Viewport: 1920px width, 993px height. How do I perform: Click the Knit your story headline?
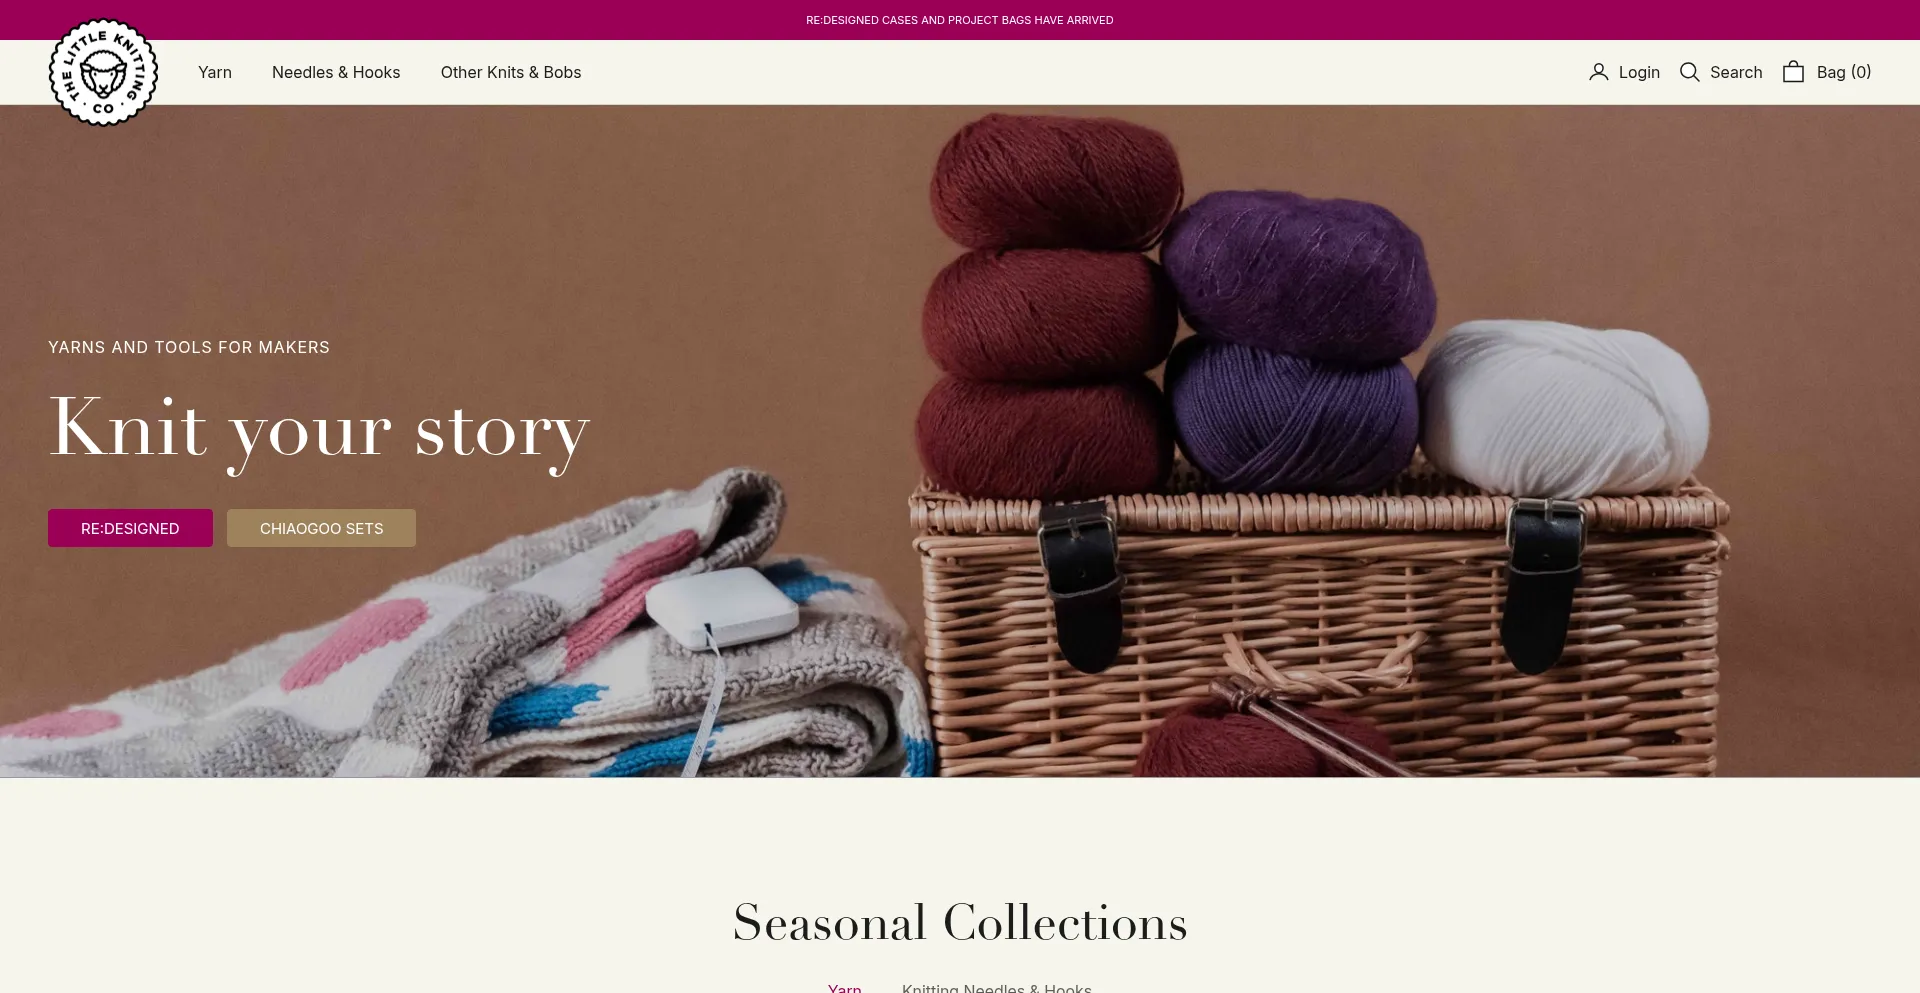pos(319,430)
